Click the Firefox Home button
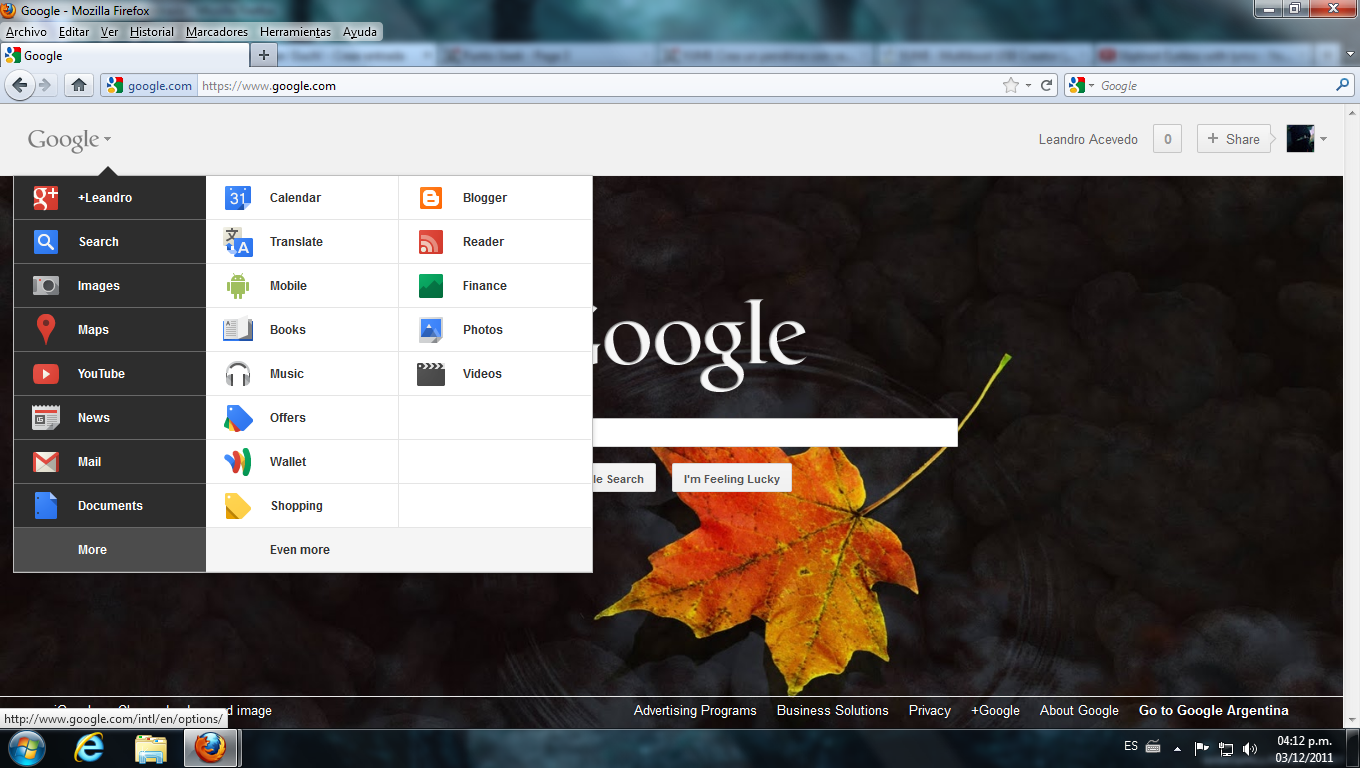The height and width of the screenshot is (768, 1360). [x=79, y=85]
